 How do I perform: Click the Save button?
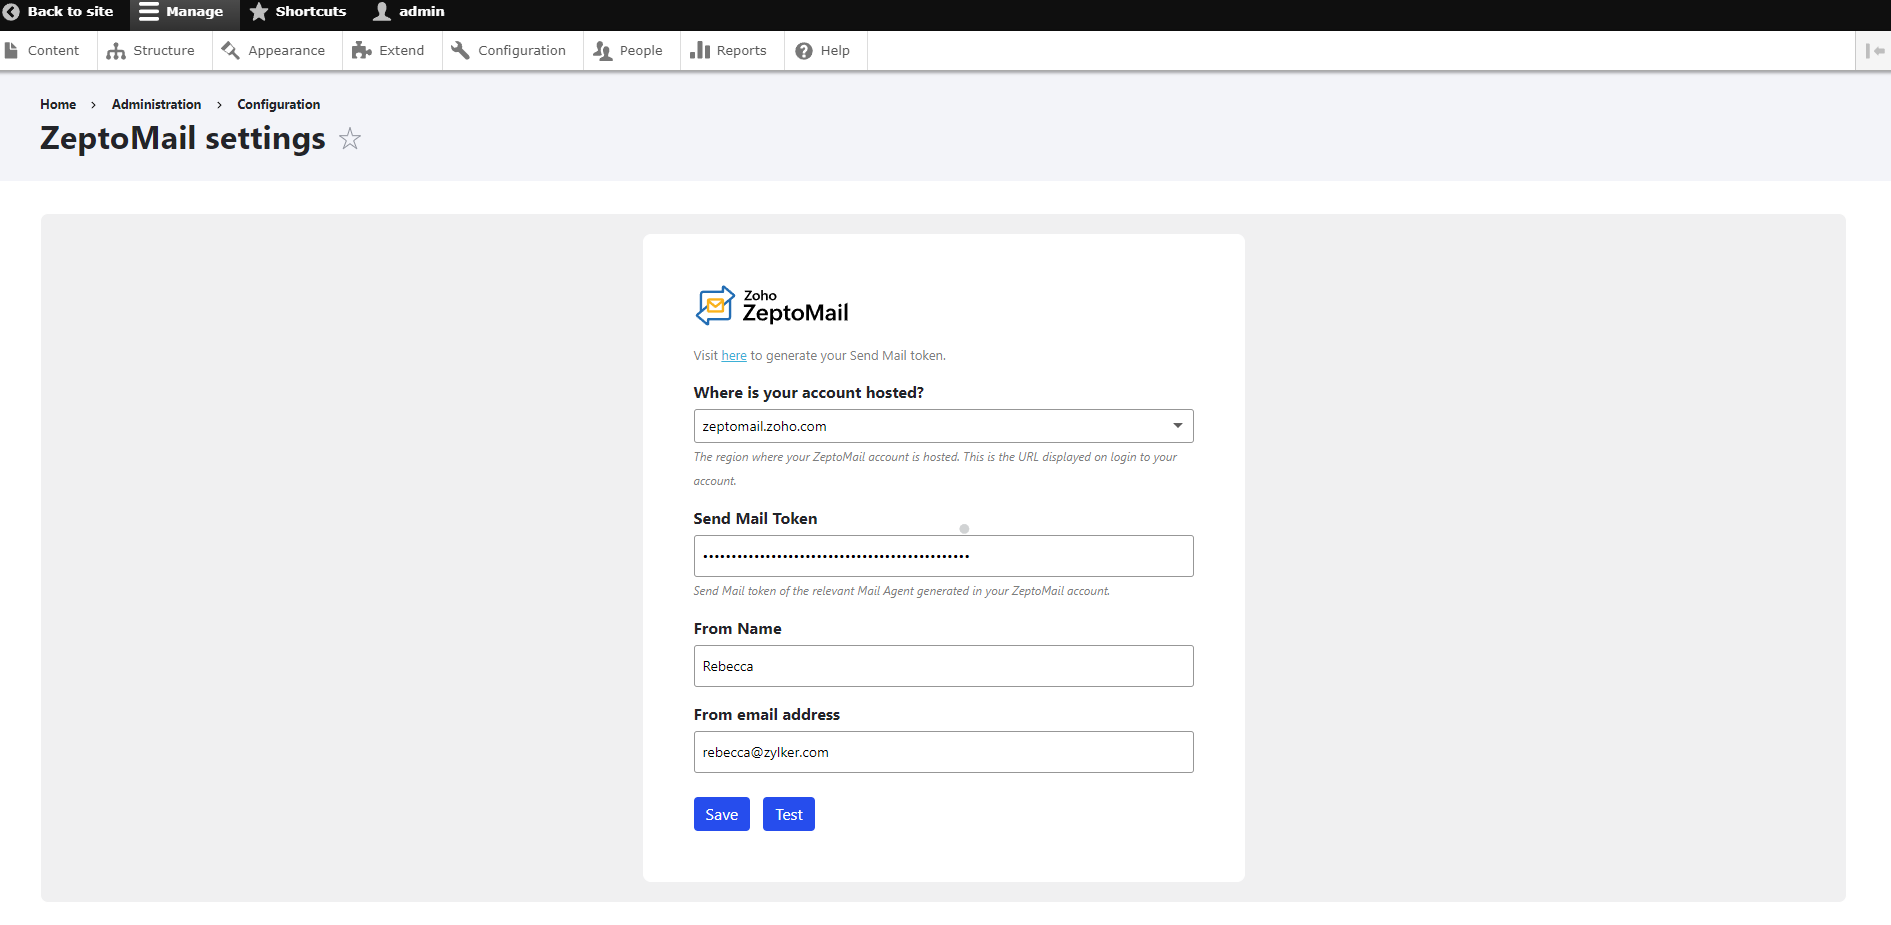721,813
